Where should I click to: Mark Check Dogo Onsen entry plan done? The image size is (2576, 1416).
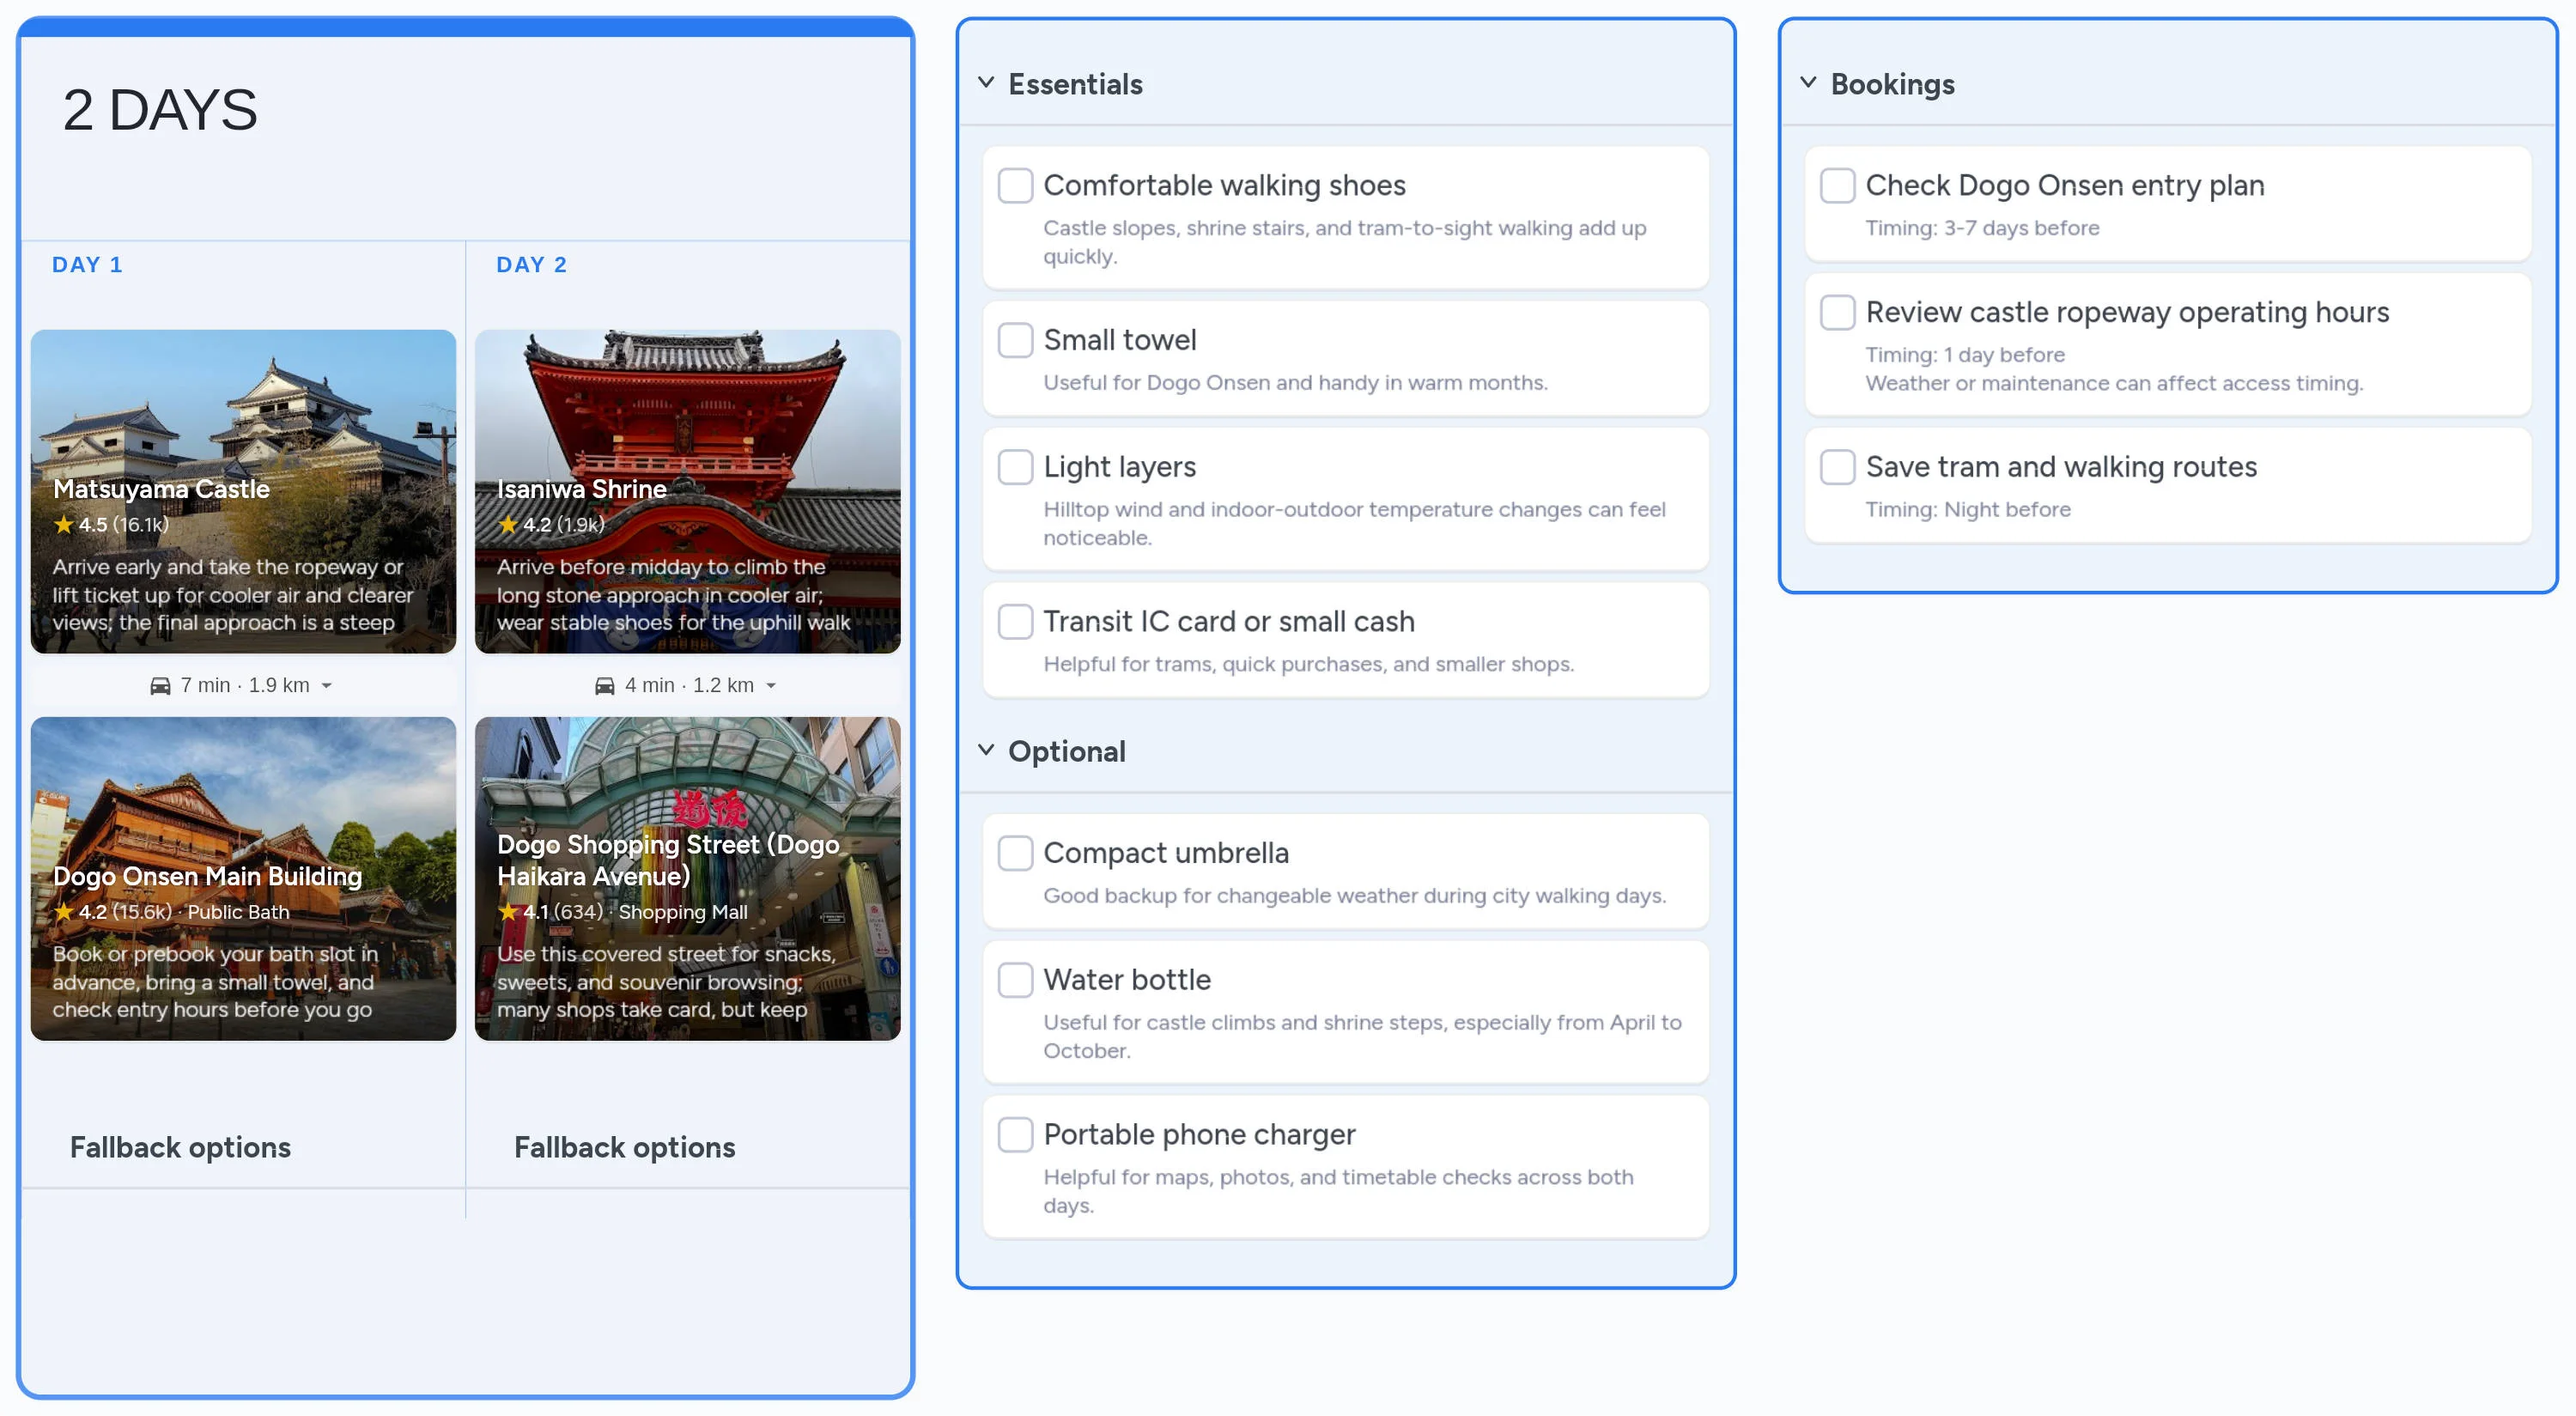point(1837,185)
